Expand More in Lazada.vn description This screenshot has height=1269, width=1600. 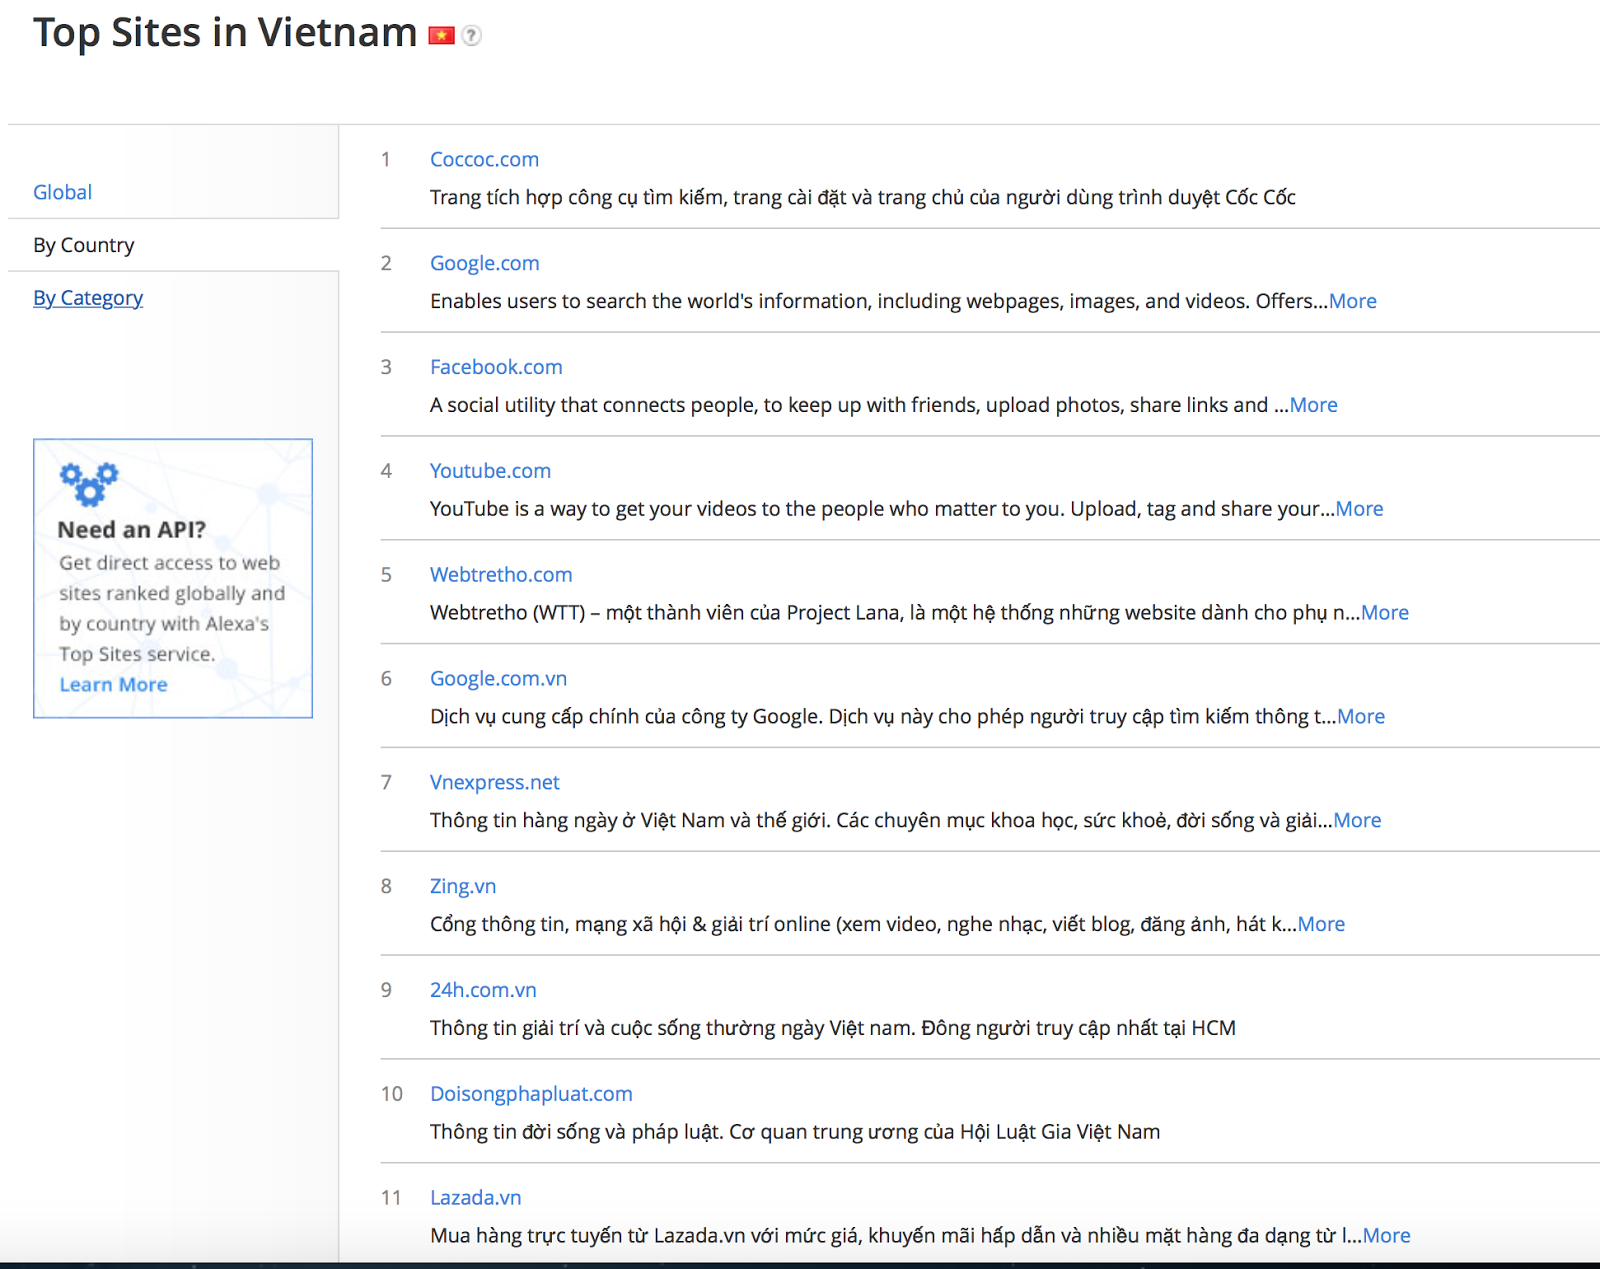click(x=1387, y=1236)
